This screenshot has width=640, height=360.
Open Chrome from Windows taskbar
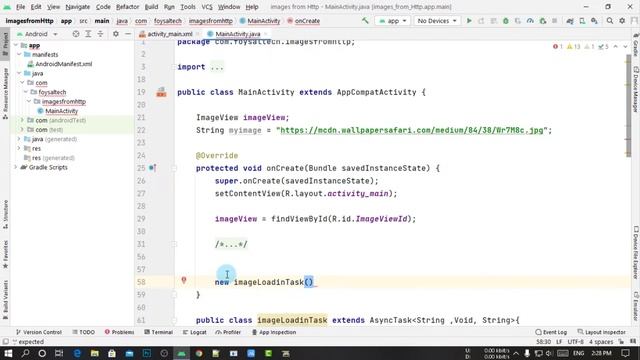point(199,353)
